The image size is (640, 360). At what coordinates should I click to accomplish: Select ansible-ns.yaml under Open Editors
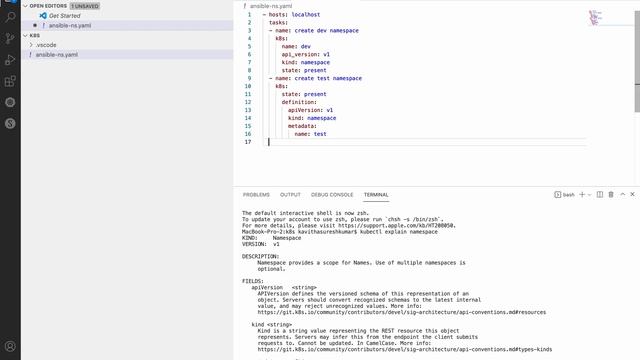[70, 25]
